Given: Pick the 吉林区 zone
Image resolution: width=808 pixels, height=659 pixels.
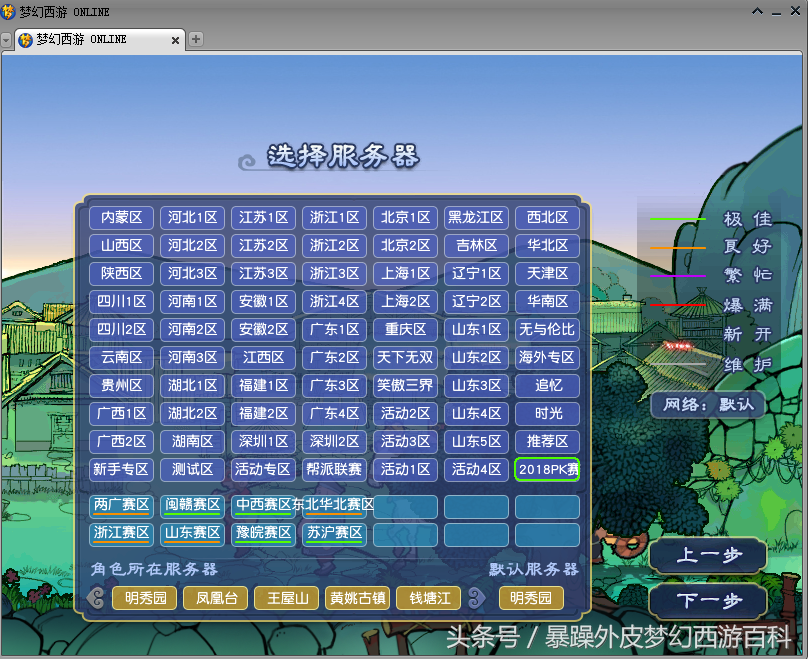Looking at the screenshot, I should point(476,245).
